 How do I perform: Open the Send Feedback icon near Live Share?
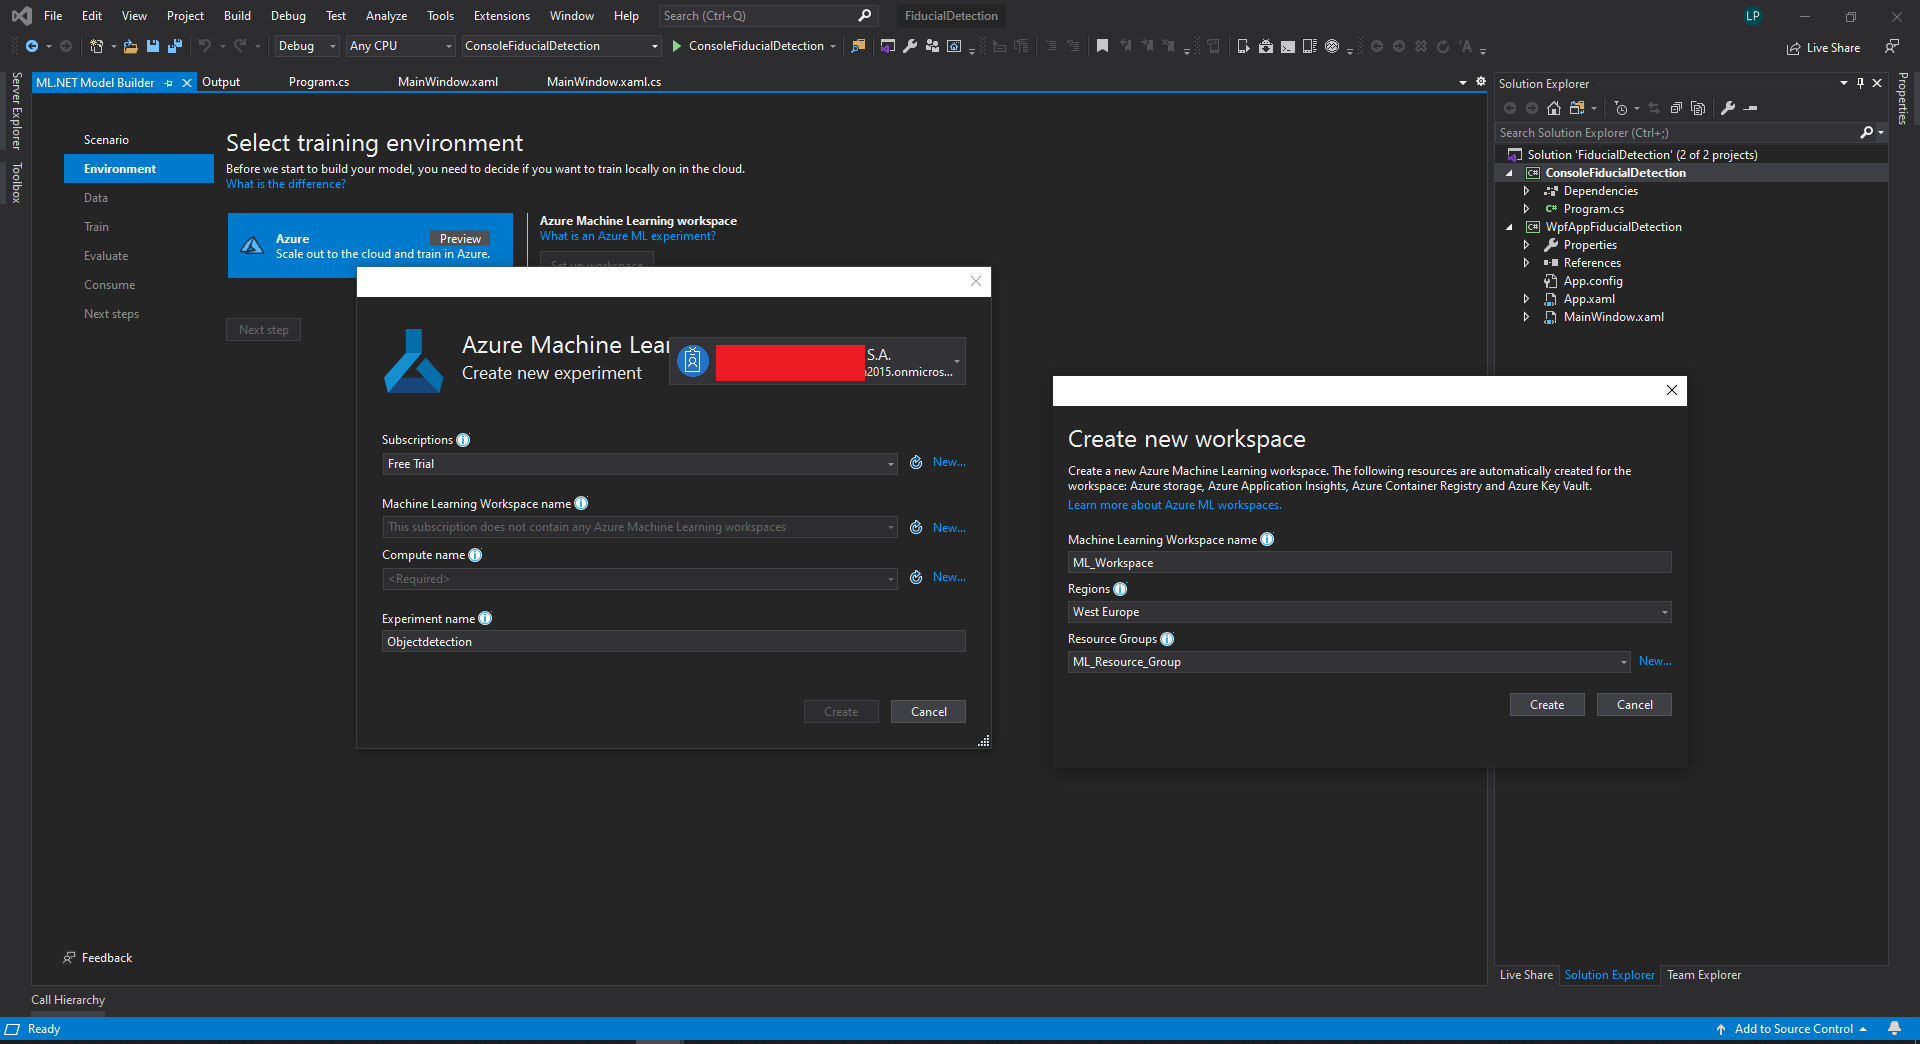click(x=1891, y=47)
